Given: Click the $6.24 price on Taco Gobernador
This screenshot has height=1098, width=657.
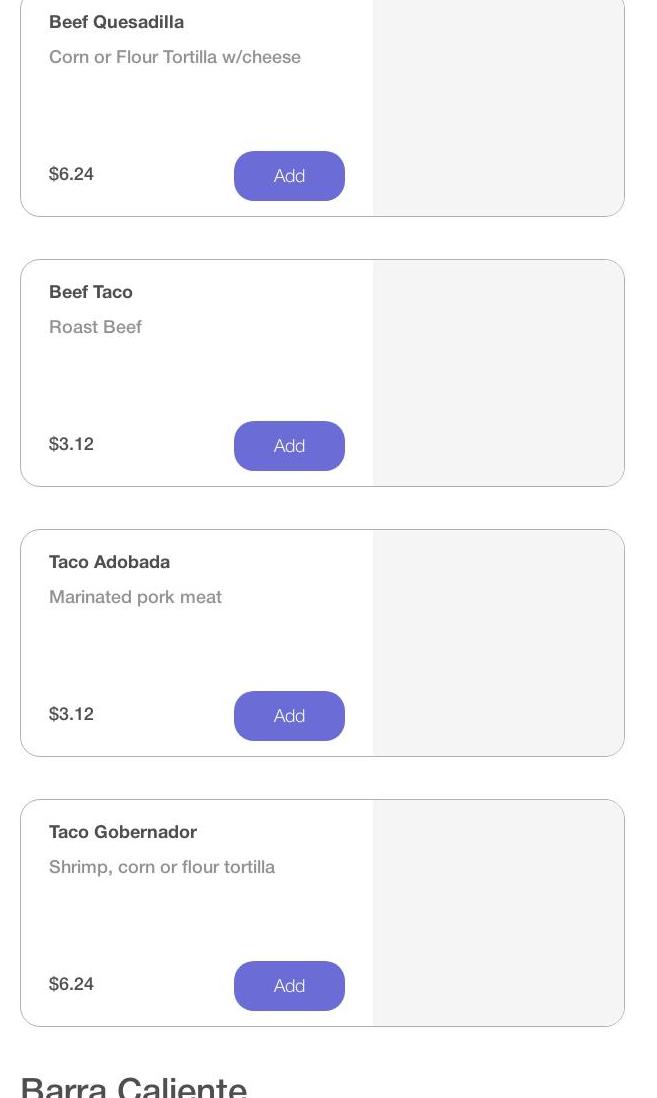Looking at the screenshot, I should coord(71,984).
